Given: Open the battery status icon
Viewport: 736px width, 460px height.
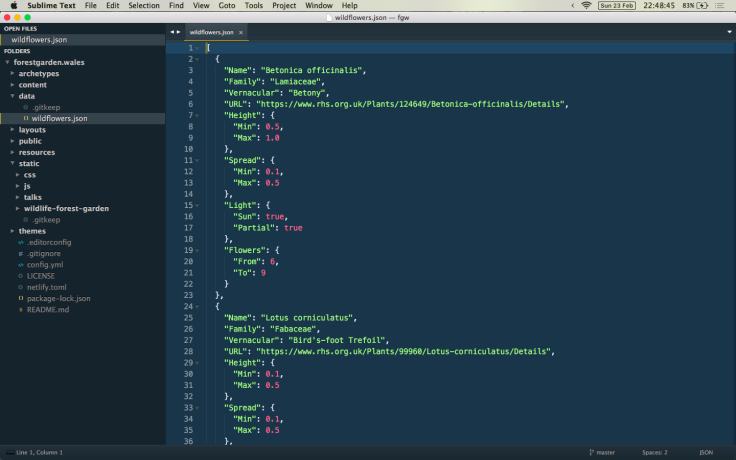Looking at the screenshot, I should coord(702,6).
